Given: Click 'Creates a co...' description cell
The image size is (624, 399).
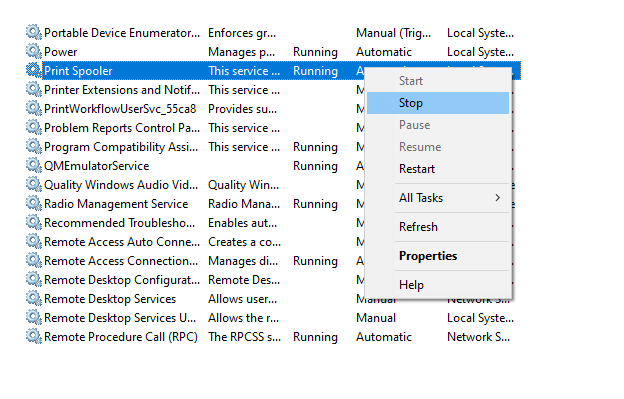Looking at the screenshot, I should (x=244, y=242).
